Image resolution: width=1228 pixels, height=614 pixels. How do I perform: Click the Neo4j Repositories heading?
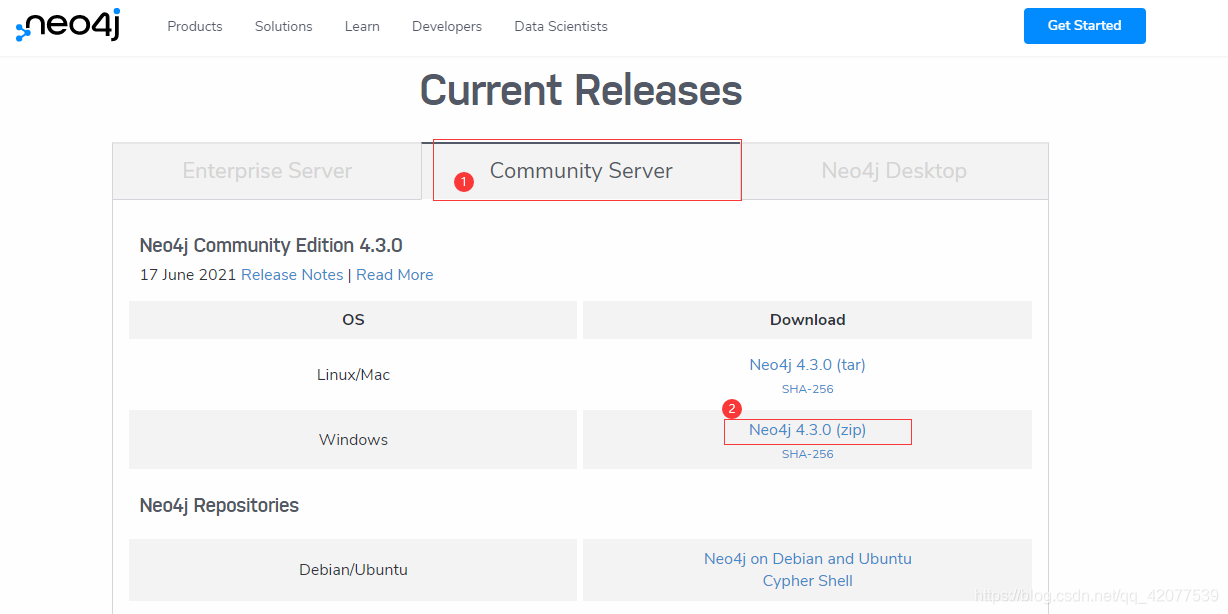[x=219, y=506]
